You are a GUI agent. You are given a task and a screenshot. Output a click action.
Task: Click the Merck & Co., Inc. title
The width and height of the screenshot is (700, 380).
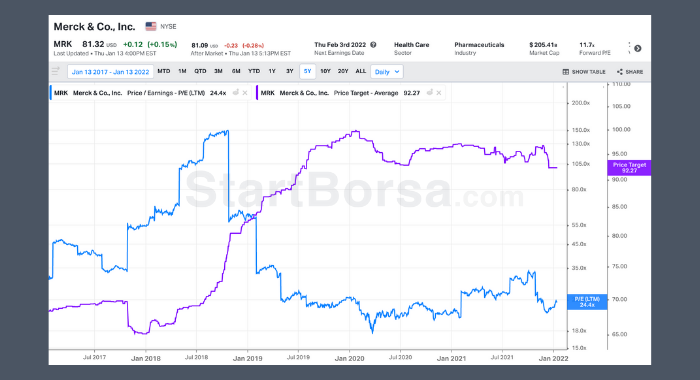tap(94, 27)
